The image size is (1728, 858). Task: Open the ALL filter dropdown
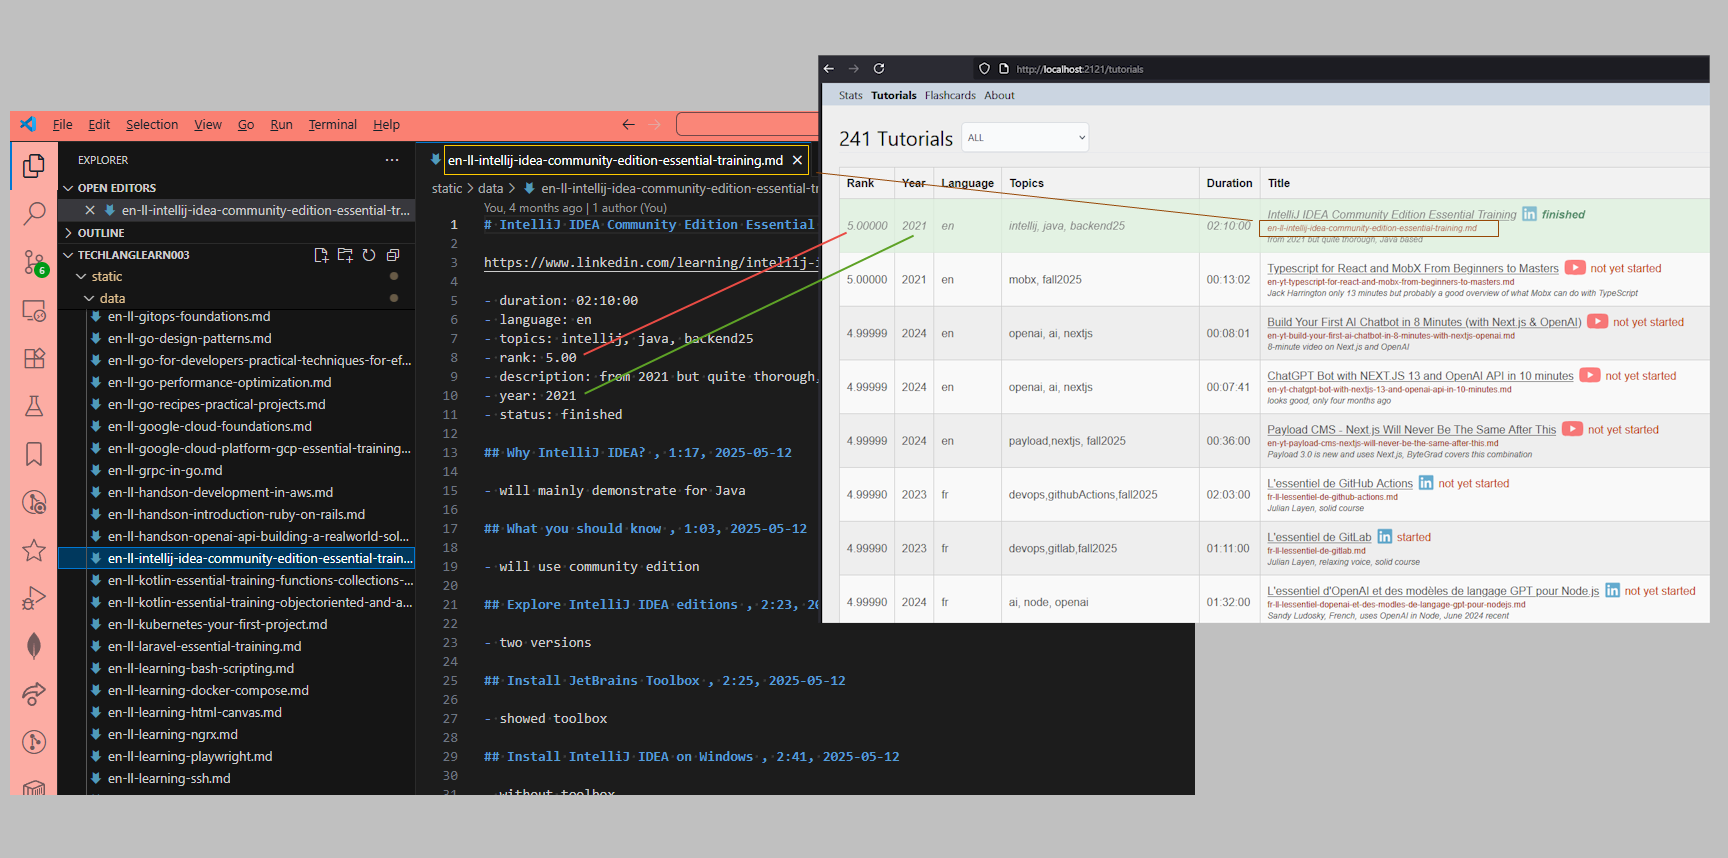click(x=1025, y=138)
